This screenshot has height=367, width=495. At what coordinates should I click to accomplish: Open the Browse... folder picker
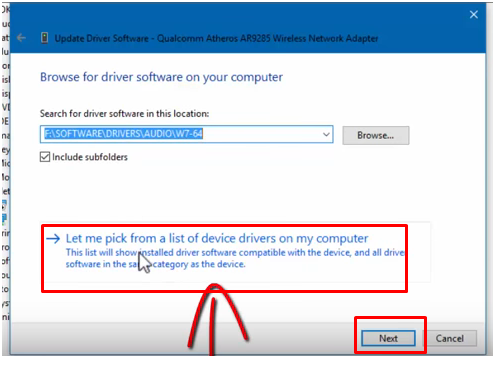pos(376,135)
